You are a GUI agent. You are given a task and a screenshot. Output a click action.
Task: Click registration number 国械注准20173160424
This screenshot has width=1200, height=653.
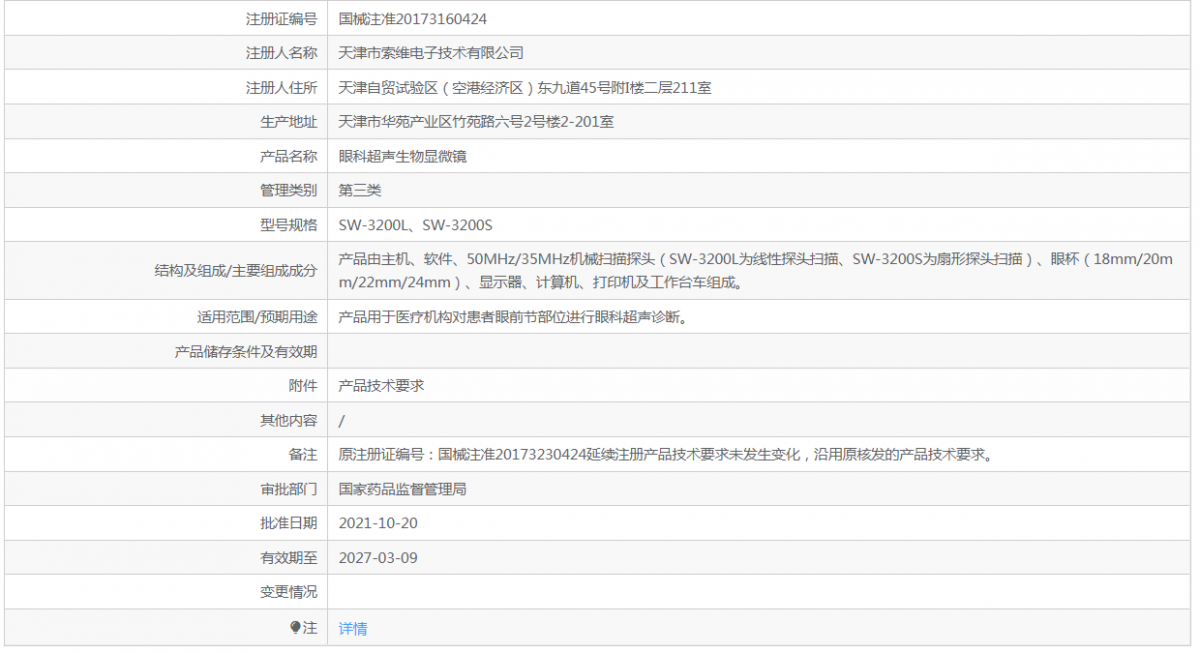click(x=413, y=19)
